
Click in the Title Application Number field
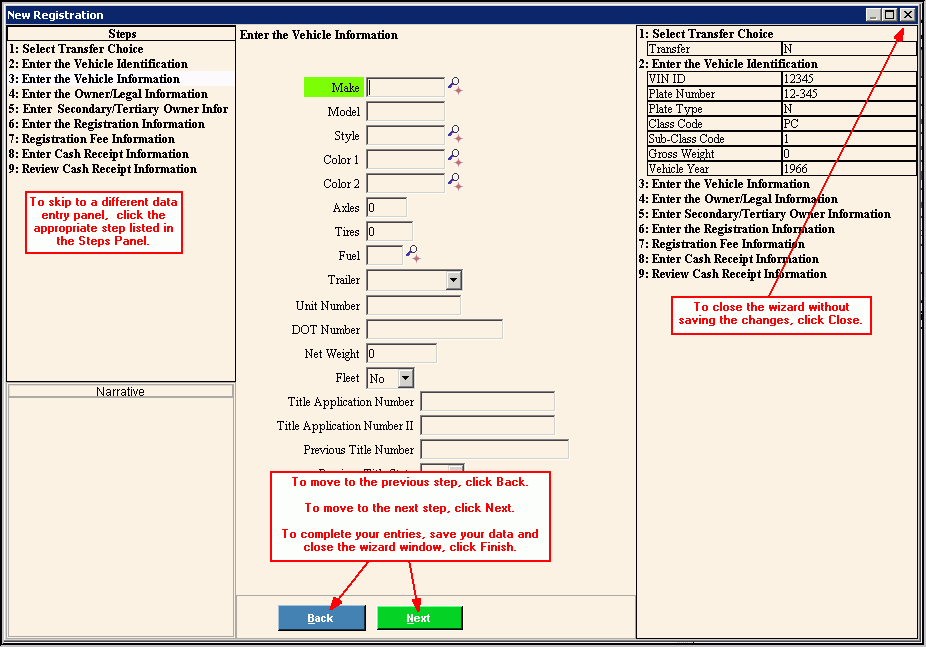[487, 401]
